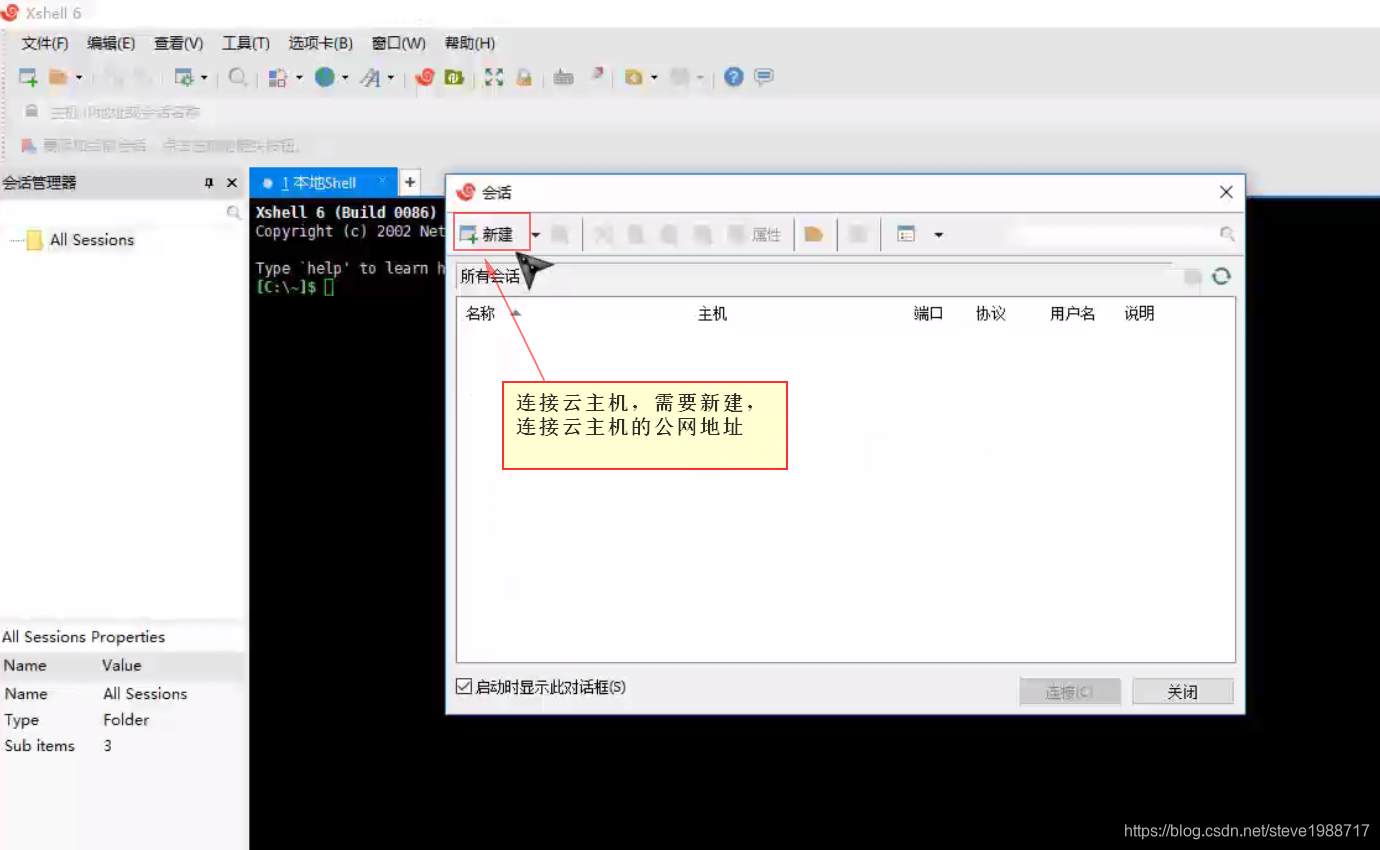Image resolution: width=1380 pixels, height=850 pixels.
Task: Click the Sub items value 3
Action: 108,746
